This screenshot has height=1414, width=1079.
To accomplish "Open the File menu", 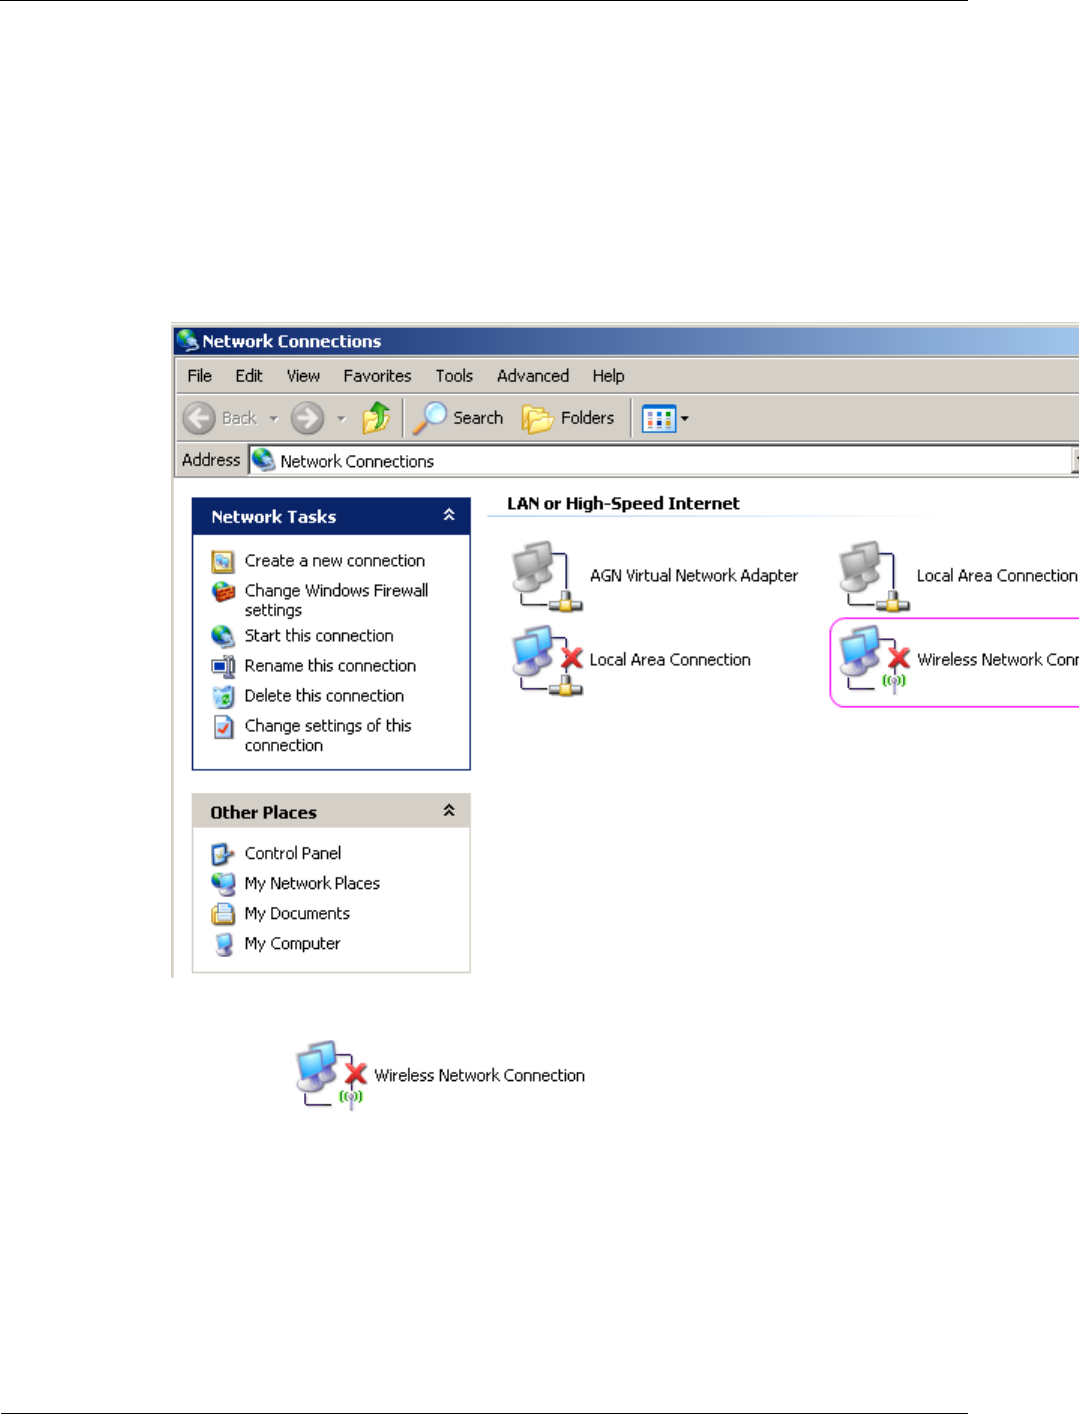I will tap(200, 376).
